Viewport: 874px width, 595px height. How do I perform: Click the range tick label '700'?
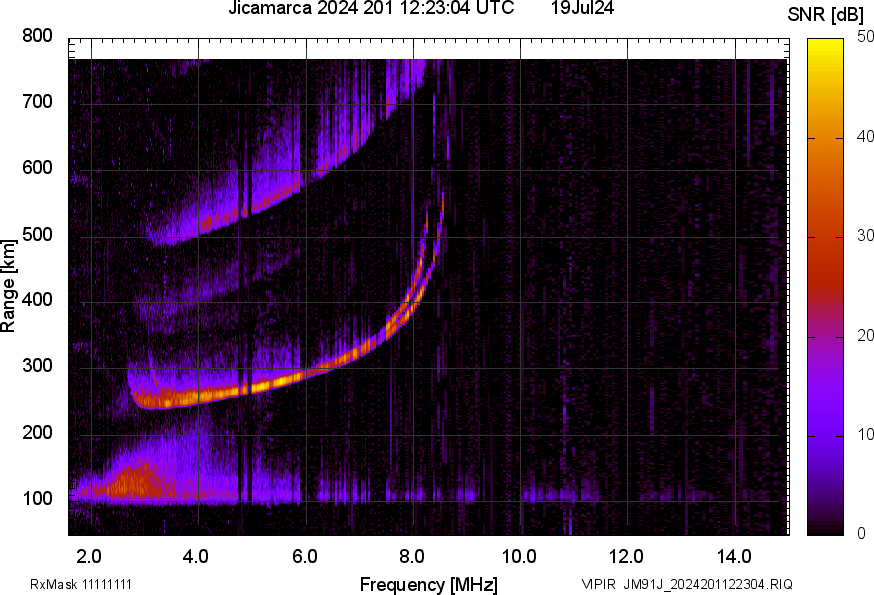click(37, 102)
